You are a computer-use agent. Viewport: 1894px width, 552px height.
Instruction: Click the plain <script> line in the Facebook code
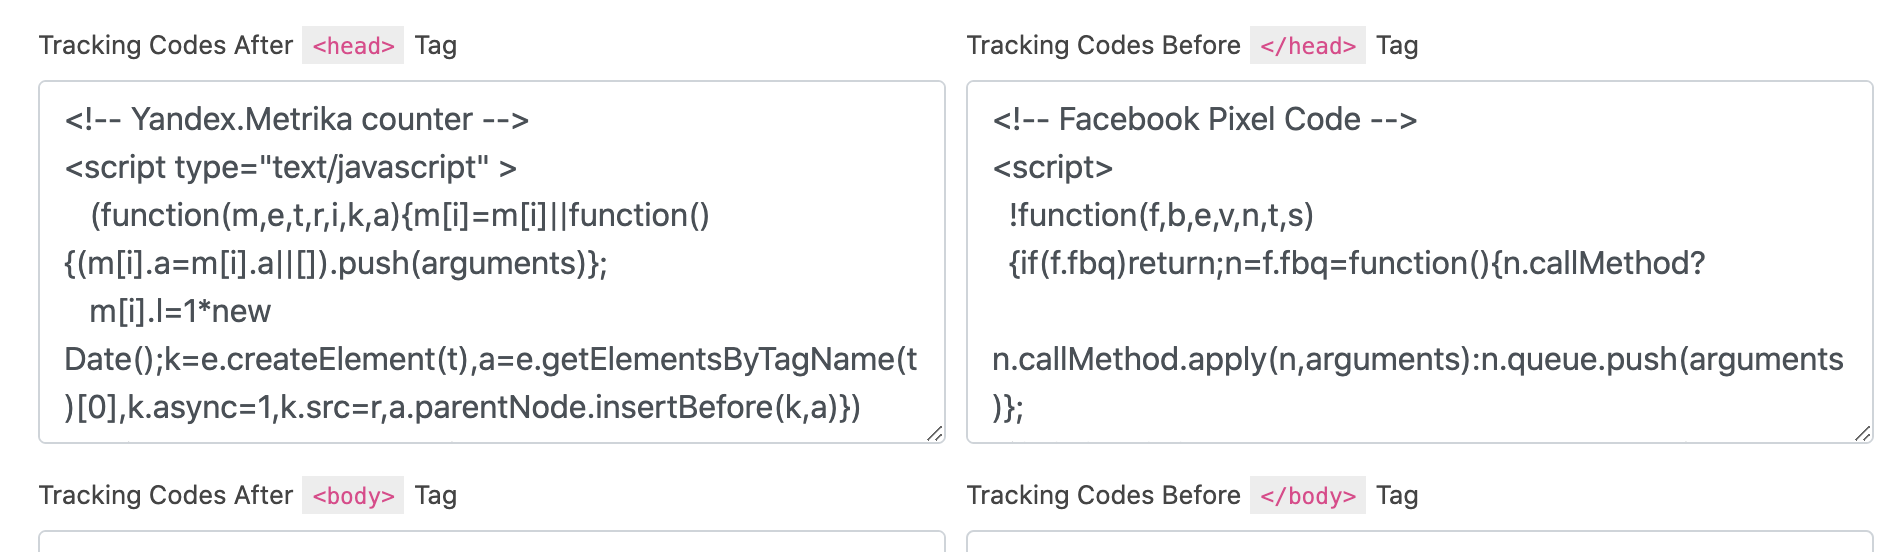click(1053, 167)
